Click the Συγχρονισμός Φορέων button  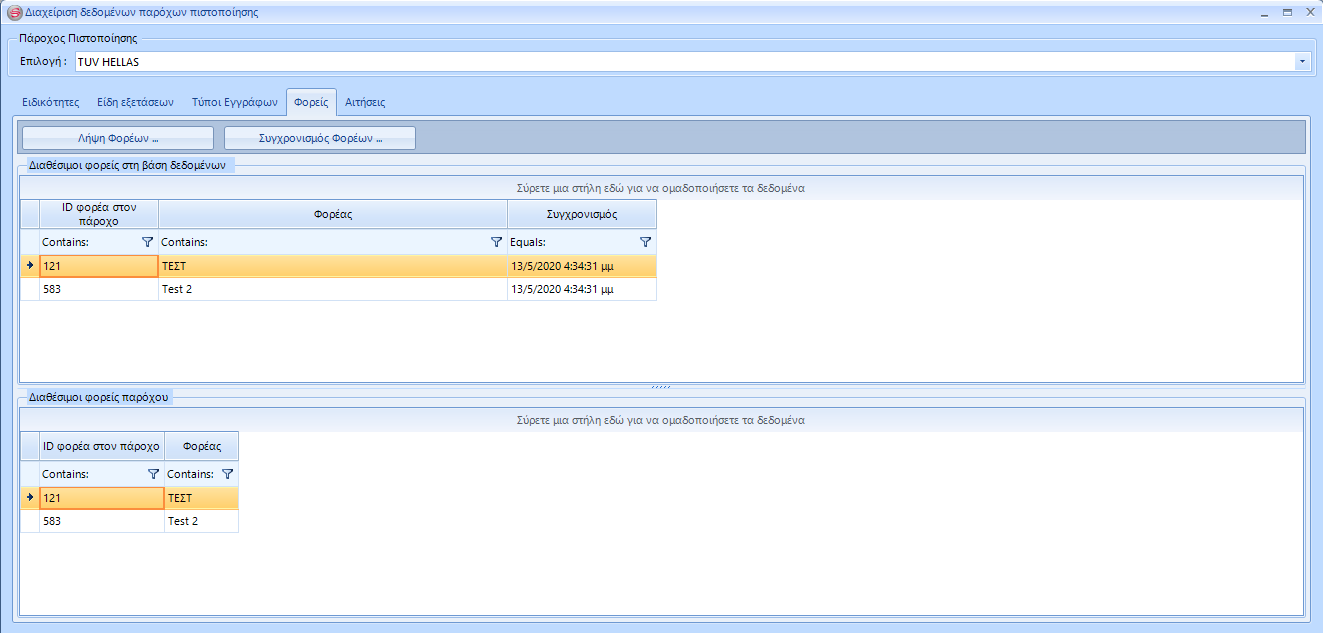(x=320, y=138)
